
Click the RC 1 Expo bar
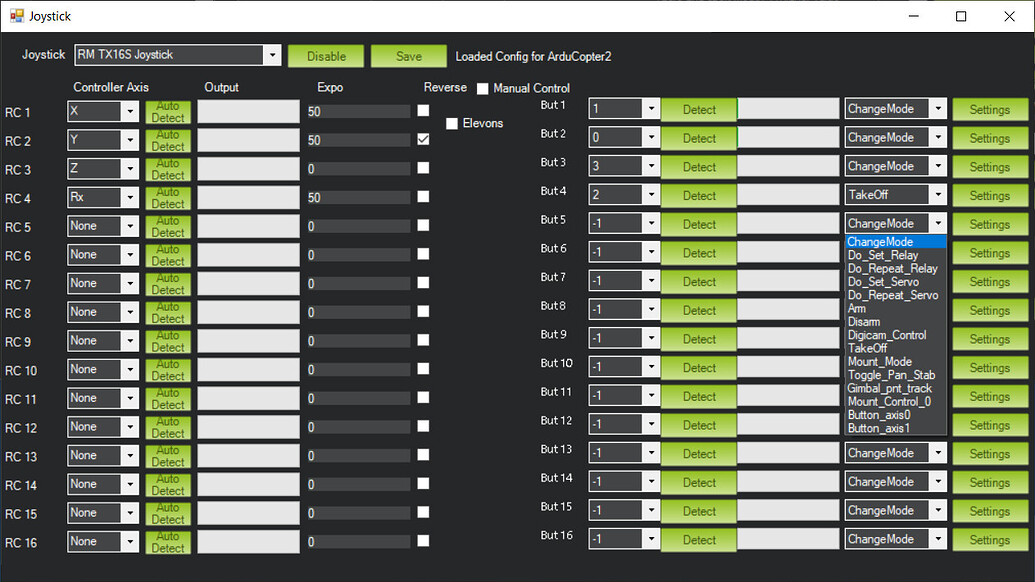tap(359, 111)
